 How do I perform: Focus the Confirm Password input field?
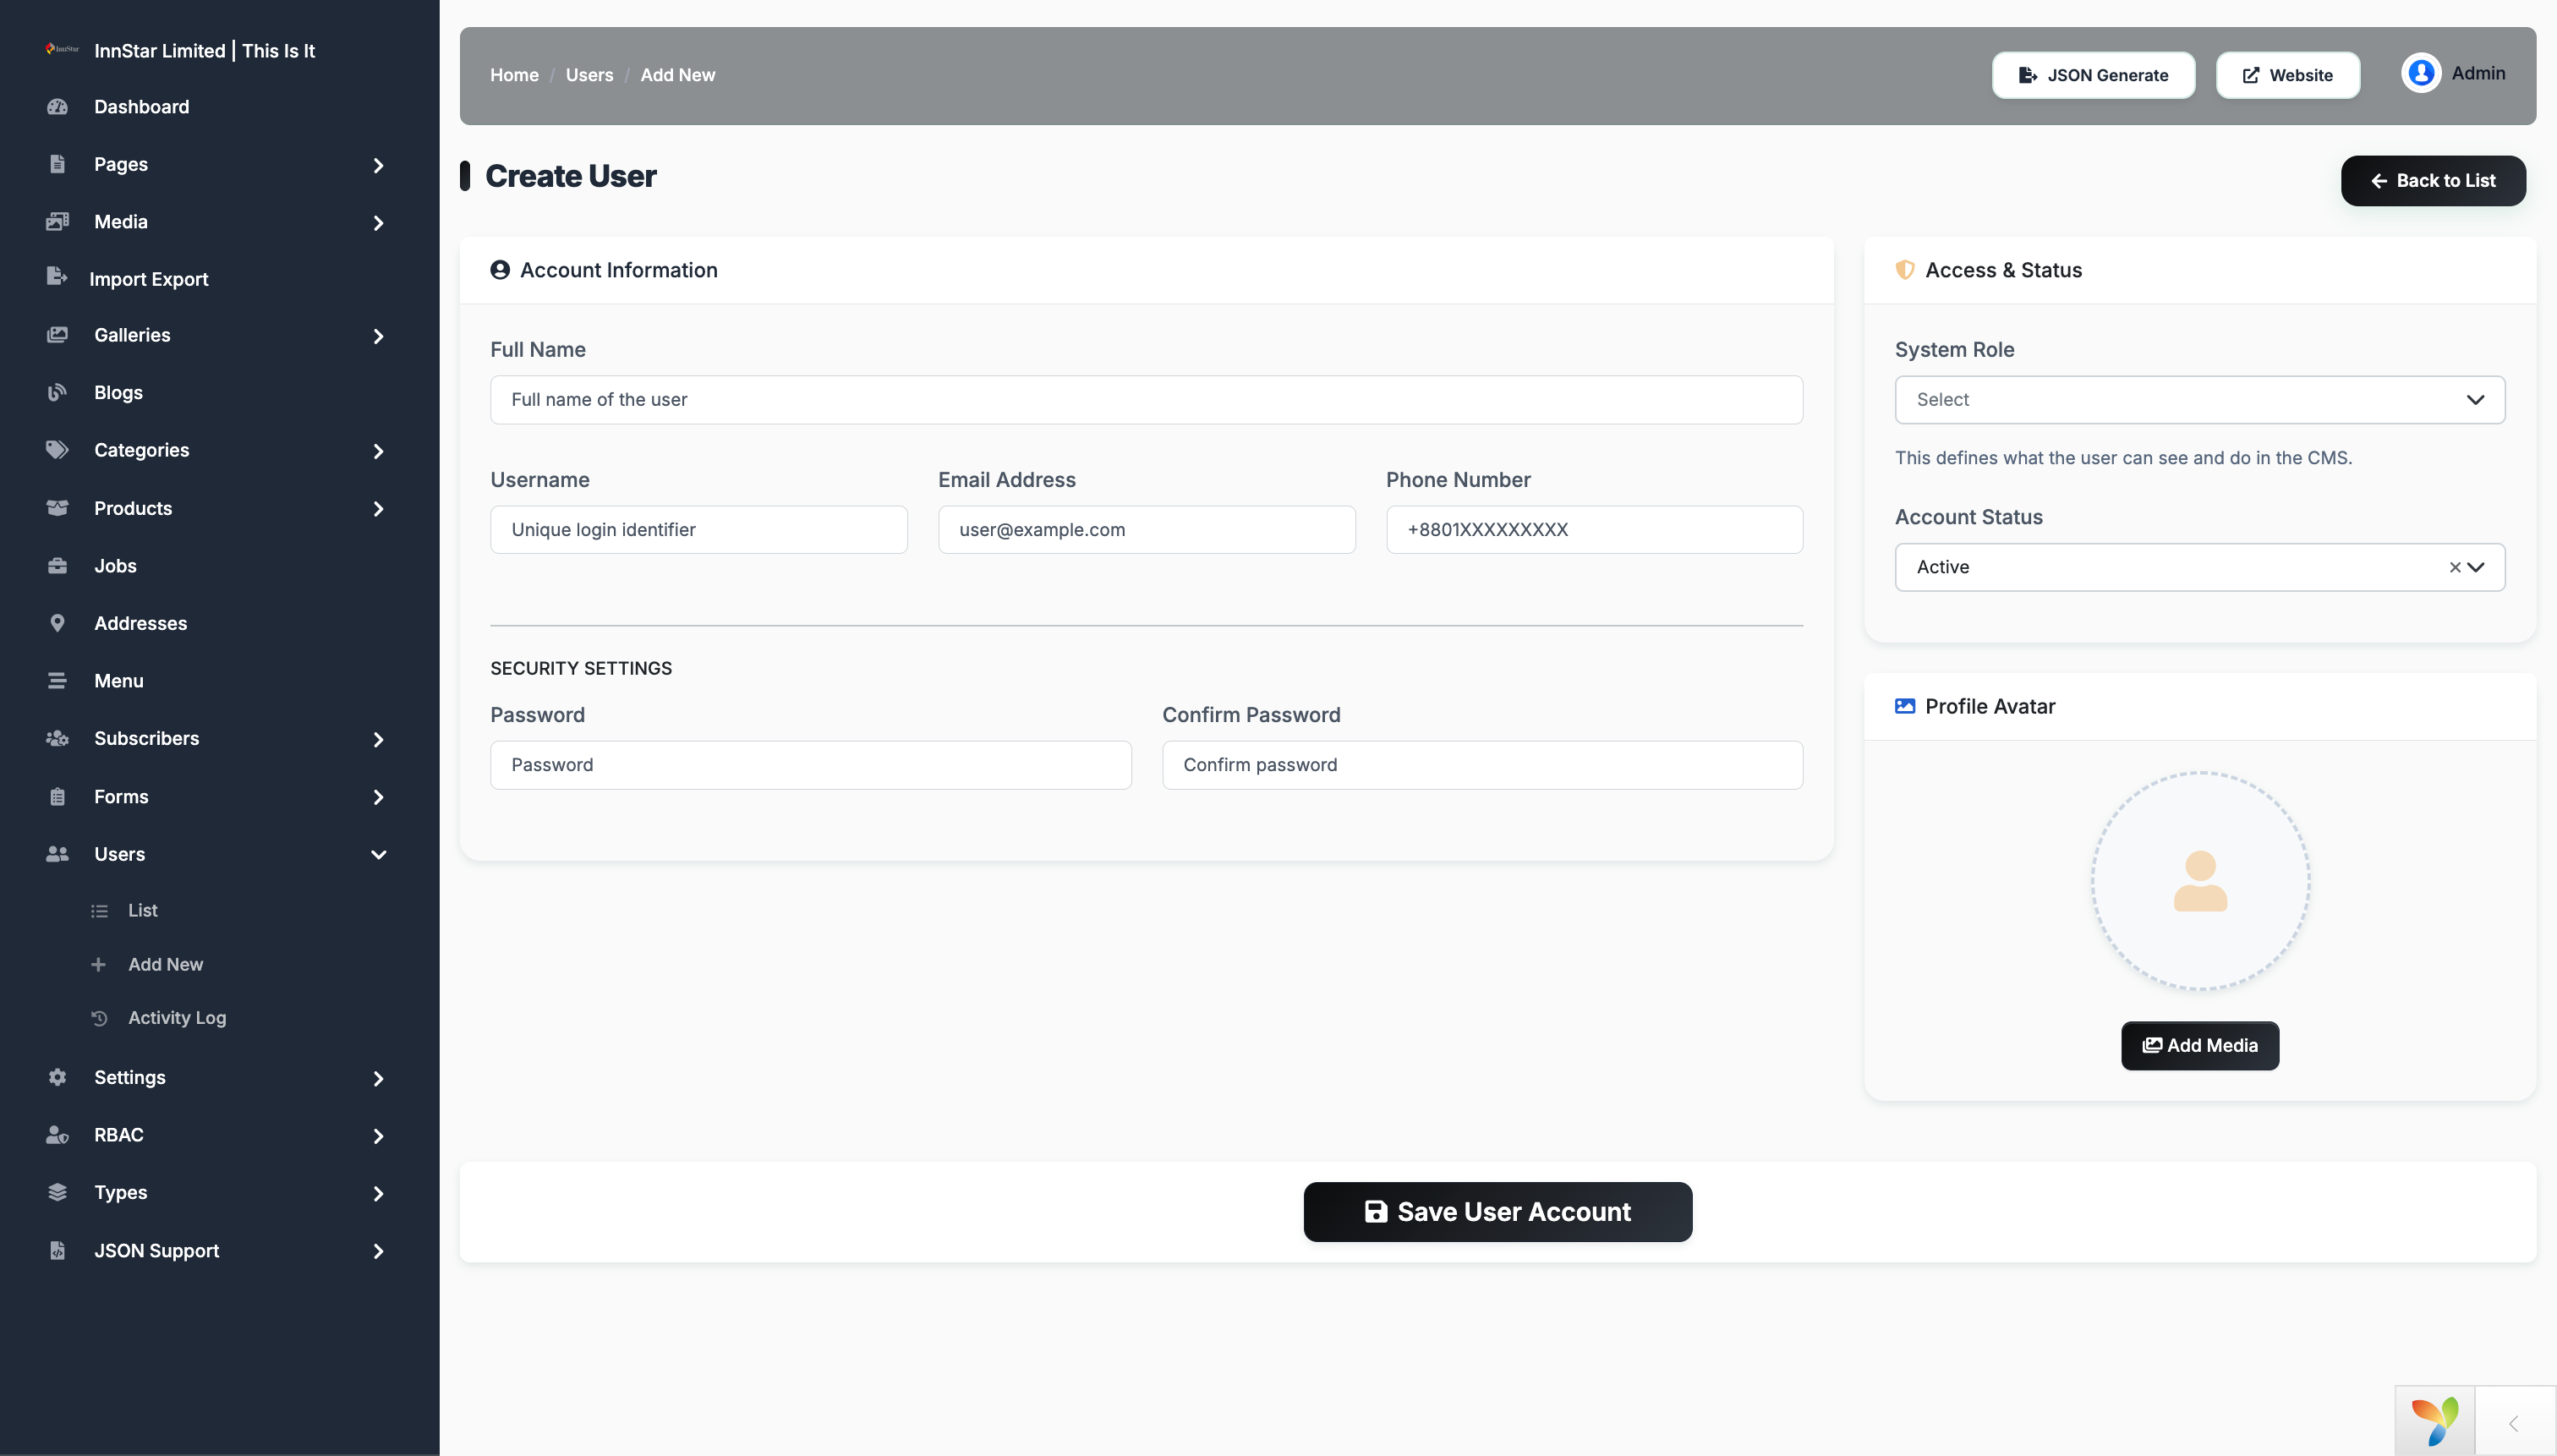tap(1482, 765)
